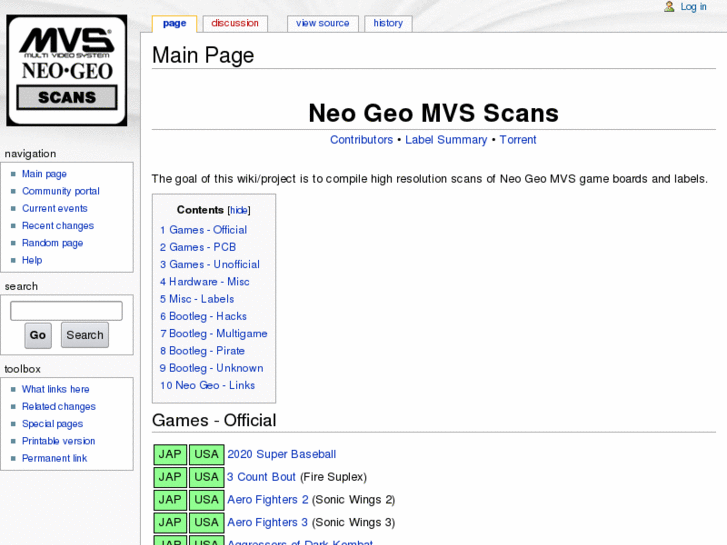
Task: Click the Search button
Action: tap(85, 335)
